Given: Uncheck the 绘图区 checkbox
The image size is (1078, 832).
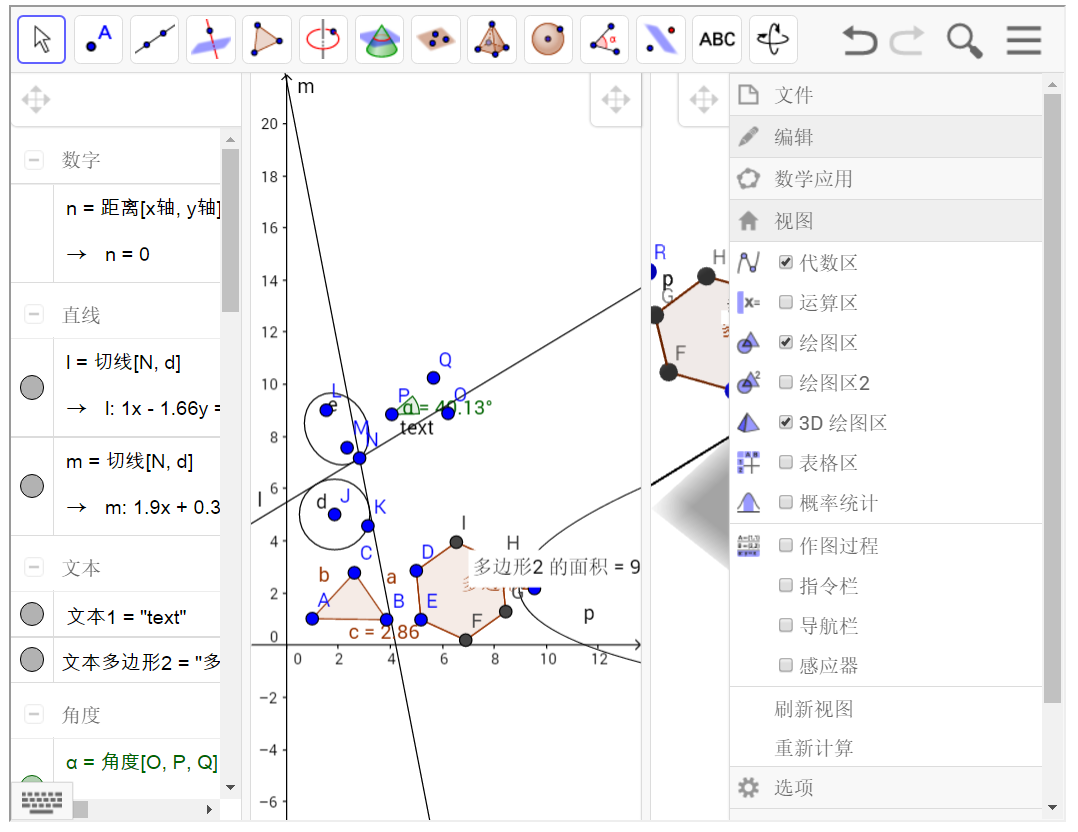Looking at the screenshot, I should point(786,342).
